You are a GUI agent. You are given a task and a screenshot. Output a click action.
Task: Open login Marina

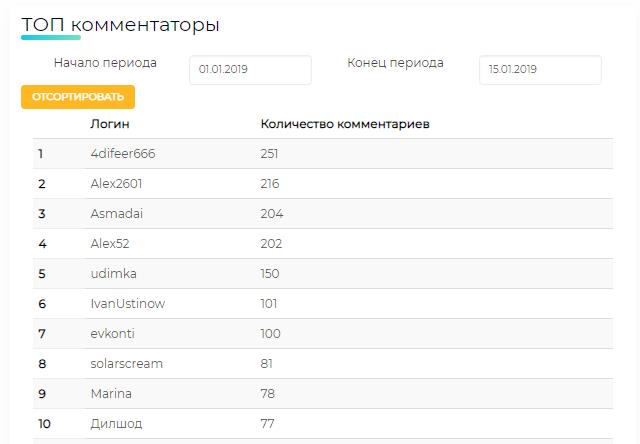[x=111, y=393]
